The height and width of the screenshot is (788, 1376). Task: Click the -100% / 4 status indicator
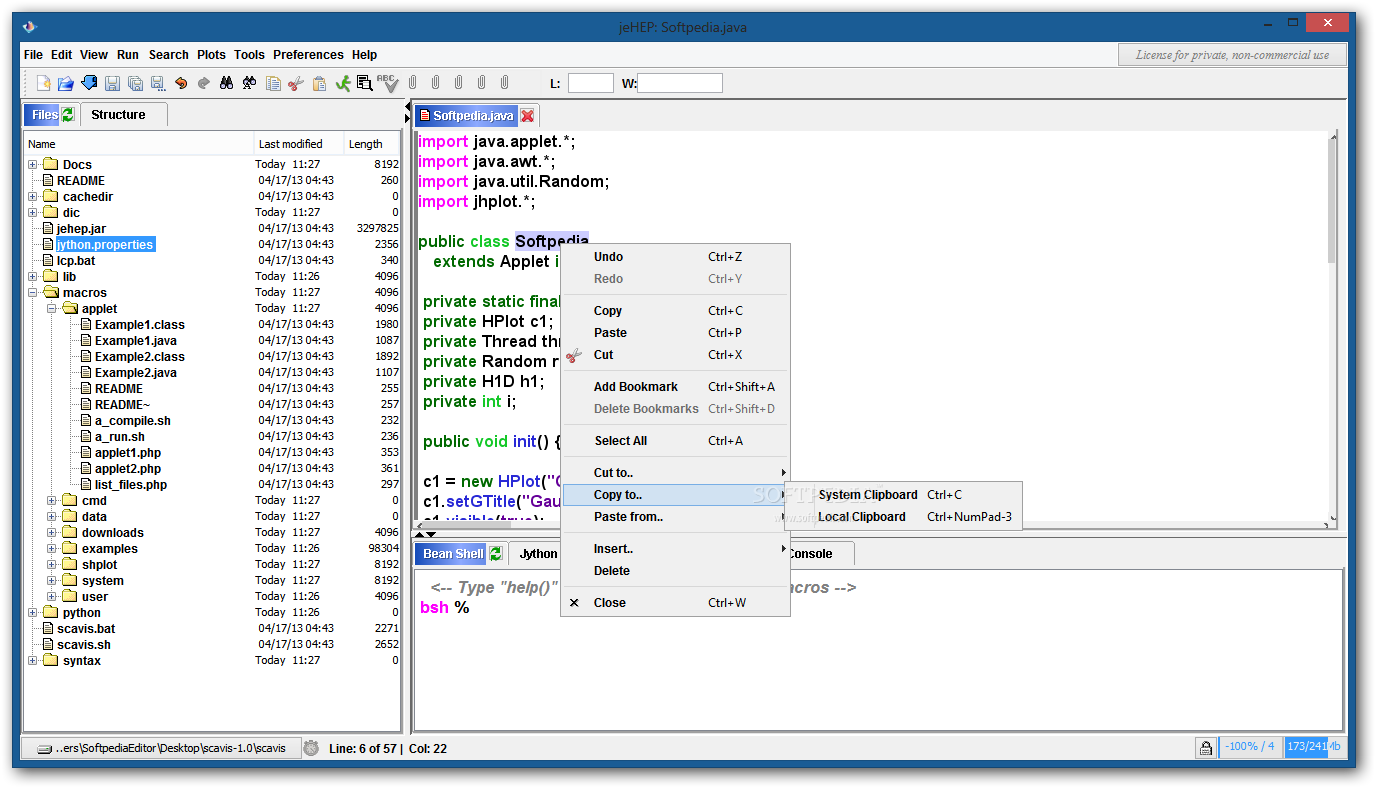click(x=1250, y=747)
